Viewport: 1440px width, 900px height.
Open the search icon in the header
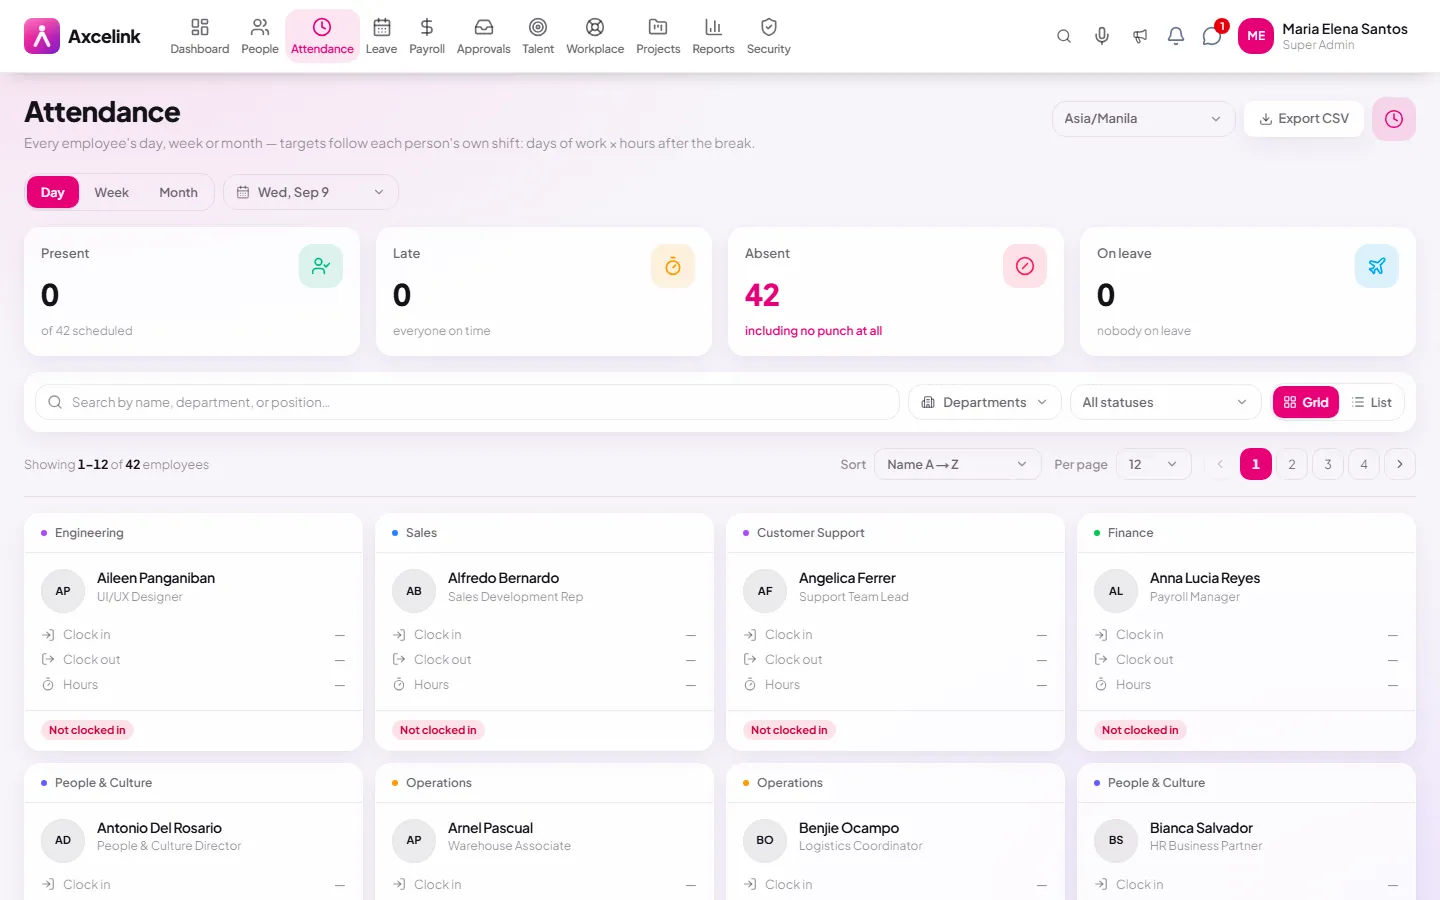1064,36
